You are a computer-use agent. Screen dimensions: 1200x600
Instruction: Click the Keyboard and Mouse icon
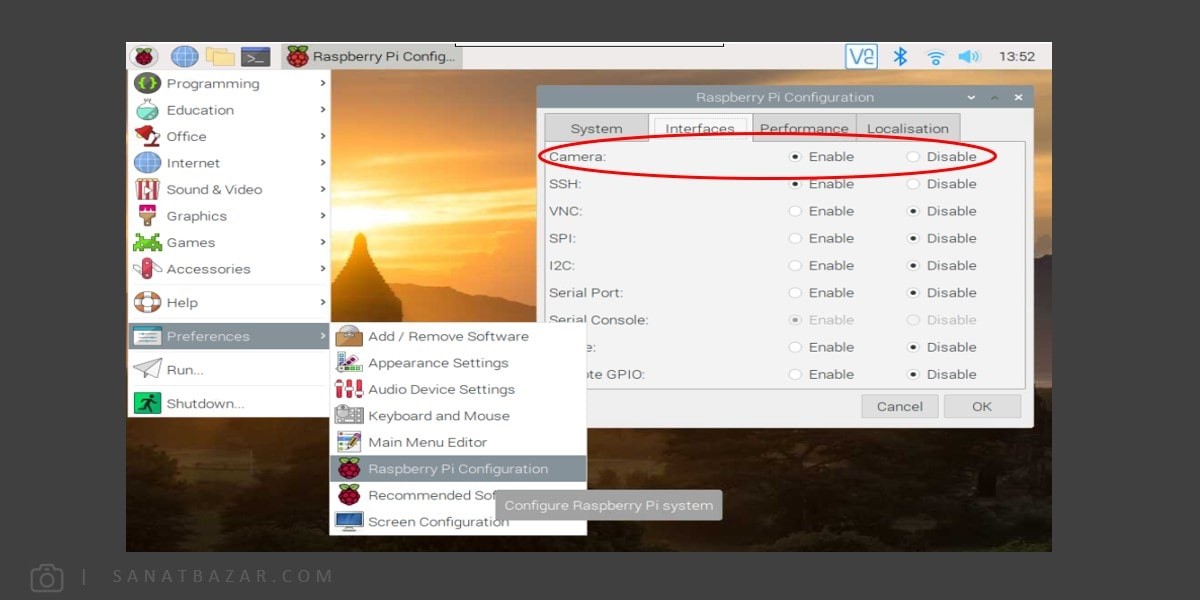[x=349, y=416]
